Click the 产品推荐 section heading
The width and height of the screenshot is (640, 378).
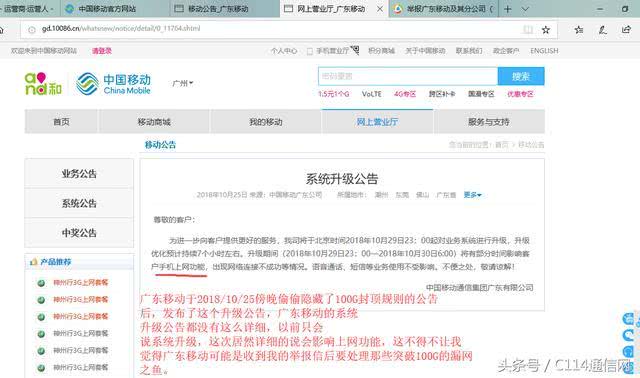coord(56,262)
